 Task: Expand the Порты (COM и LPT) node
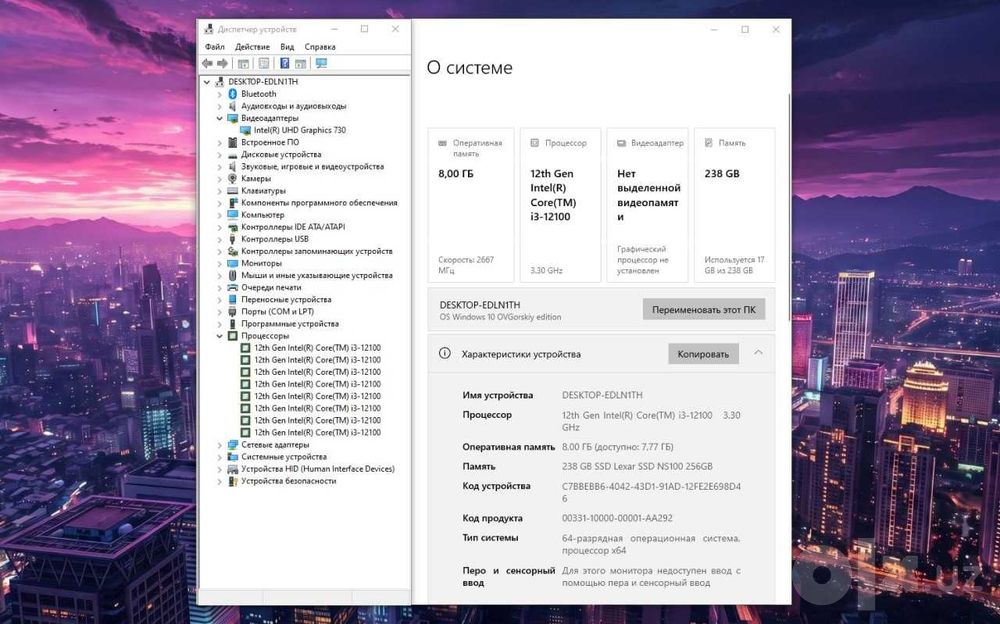[219, 312]
